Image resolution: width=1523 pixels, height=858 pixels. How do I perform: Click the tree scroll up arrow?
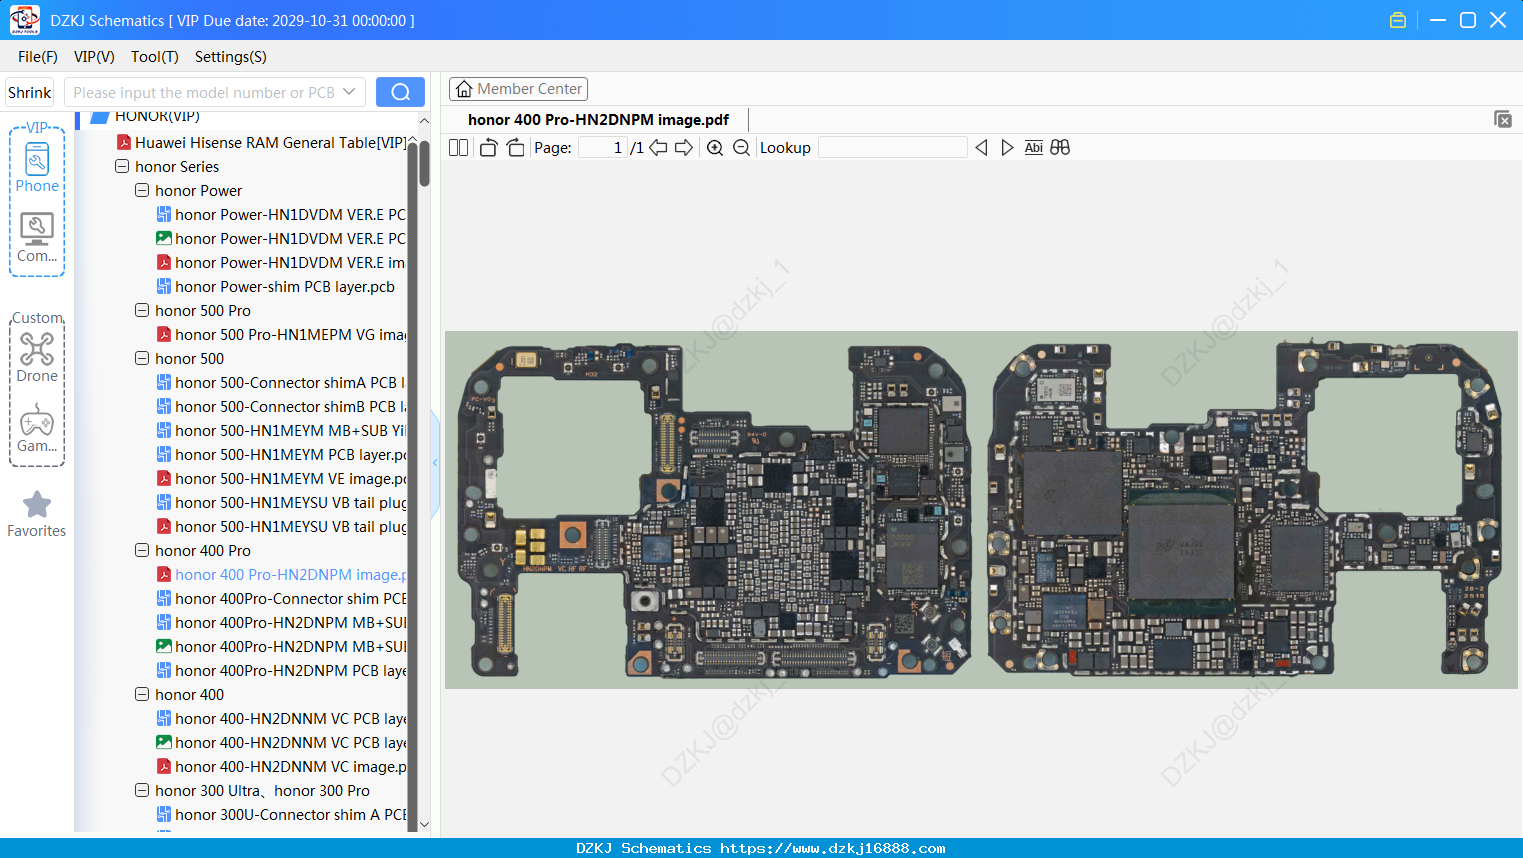click(424, 121)
